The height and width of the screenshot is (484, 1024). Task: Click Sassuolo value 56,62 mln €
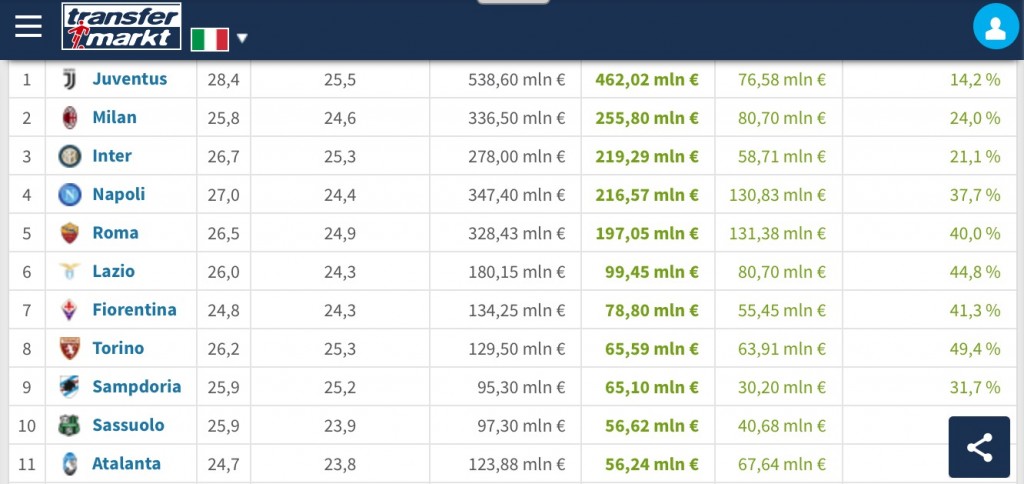click(652, 426)
